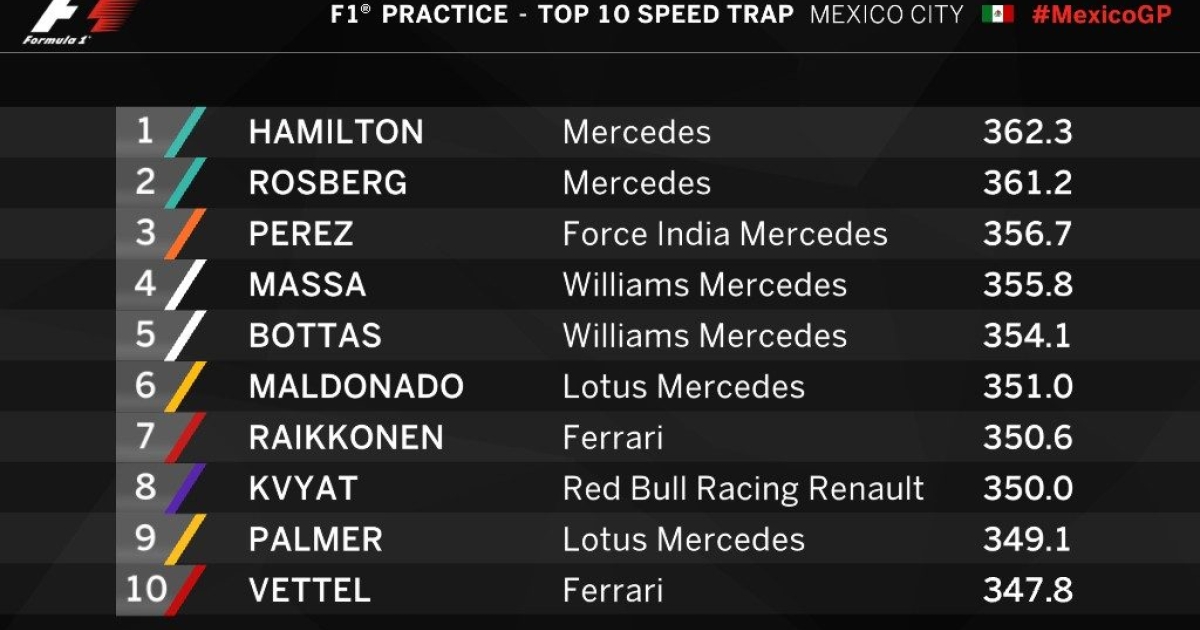Select PALMER in ninth position
This screenshot has width=1200, height=630.
pos(315,539)
